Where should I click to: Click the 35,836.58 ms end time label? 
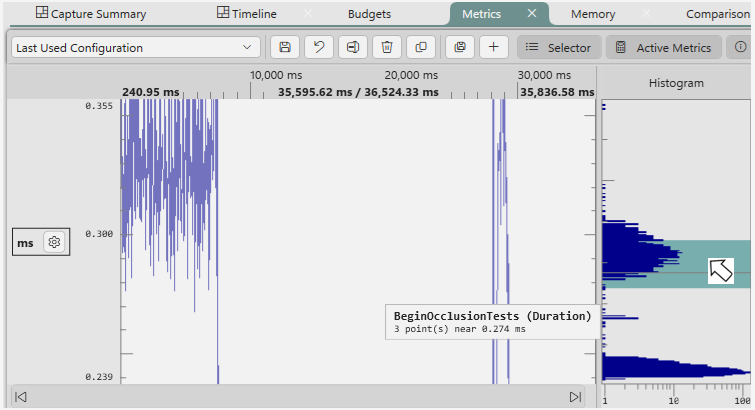(557, 92)
